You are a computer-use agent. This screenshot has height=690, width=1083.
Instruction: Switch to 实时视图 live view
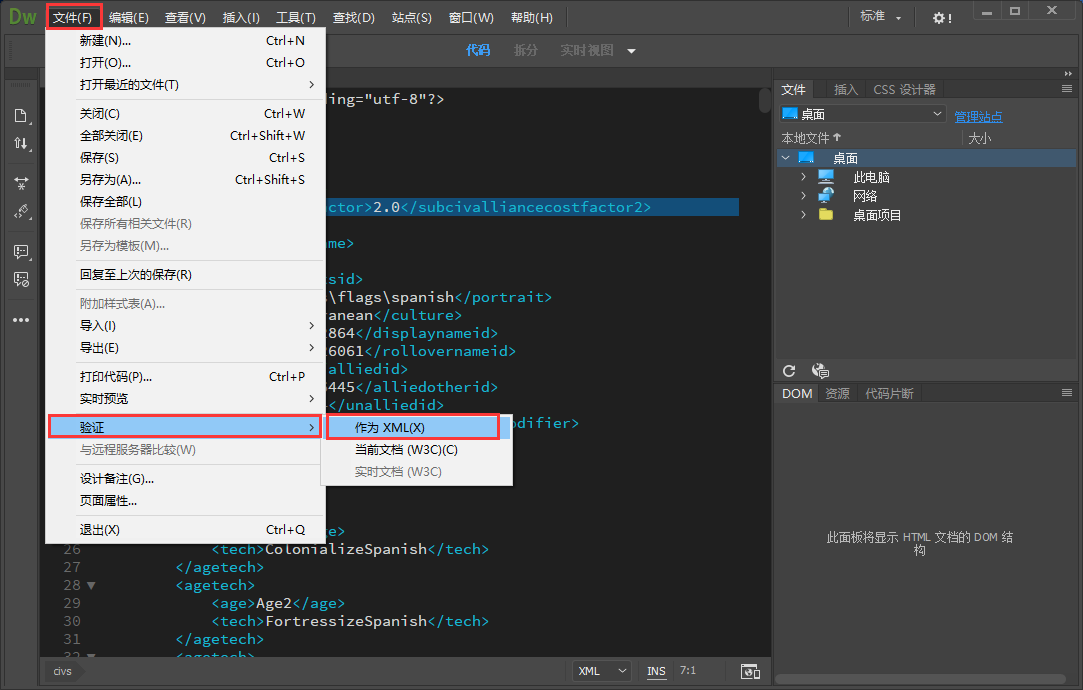pyautogui.click(x=586, y=50)
